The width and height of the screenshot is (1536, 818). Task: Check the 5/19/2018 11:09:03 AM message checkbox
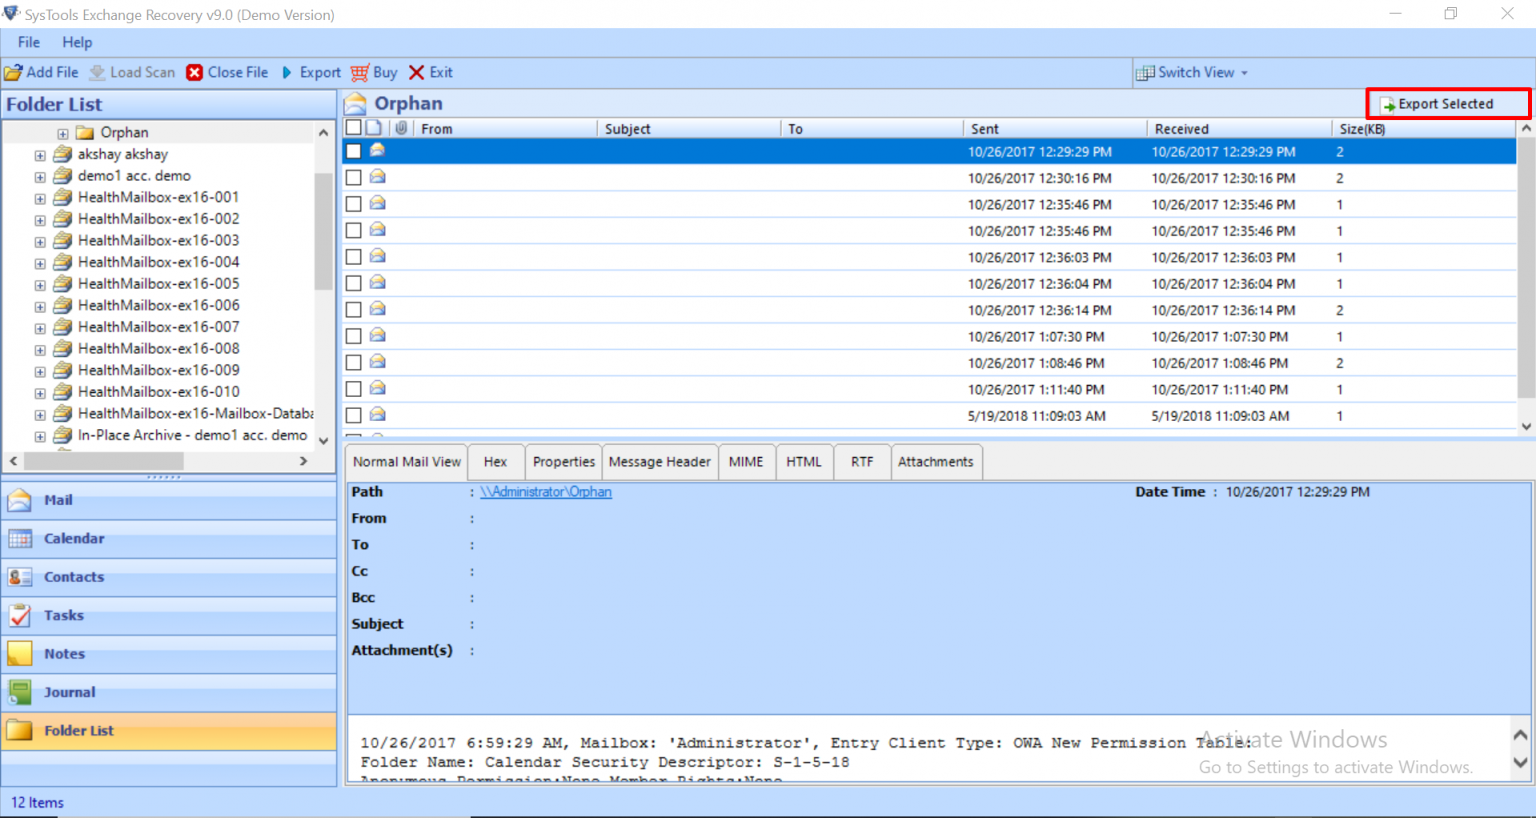[353, 415]
